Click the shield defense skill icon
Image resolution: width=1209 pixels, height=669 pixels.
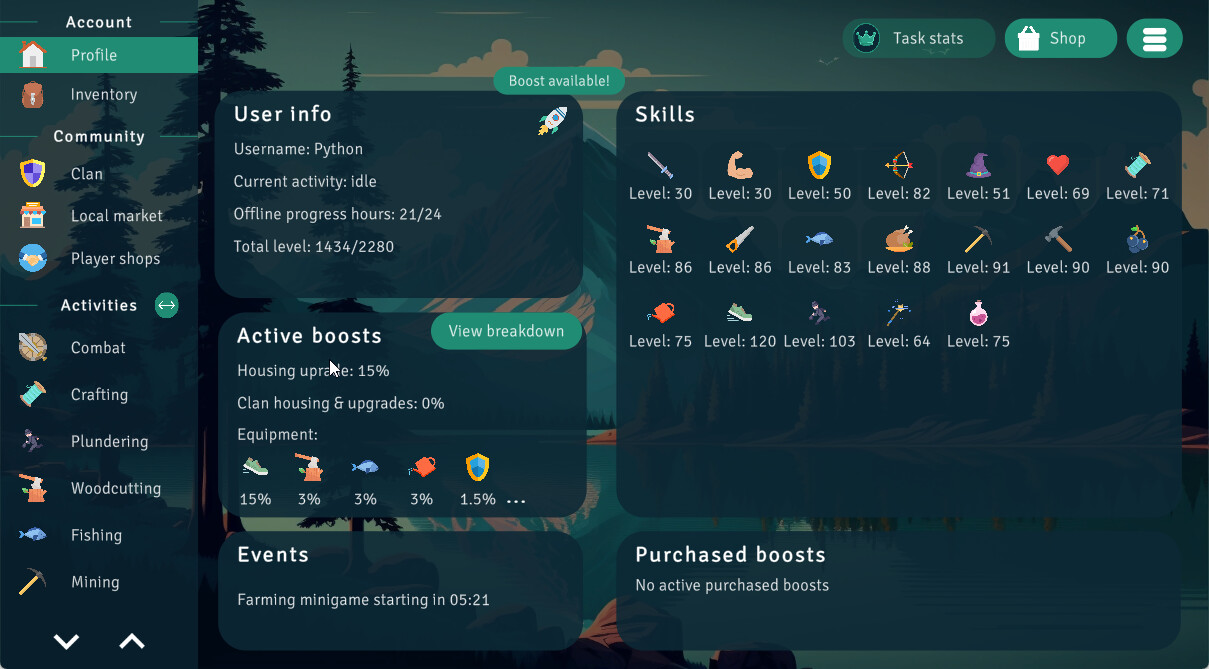818,166
